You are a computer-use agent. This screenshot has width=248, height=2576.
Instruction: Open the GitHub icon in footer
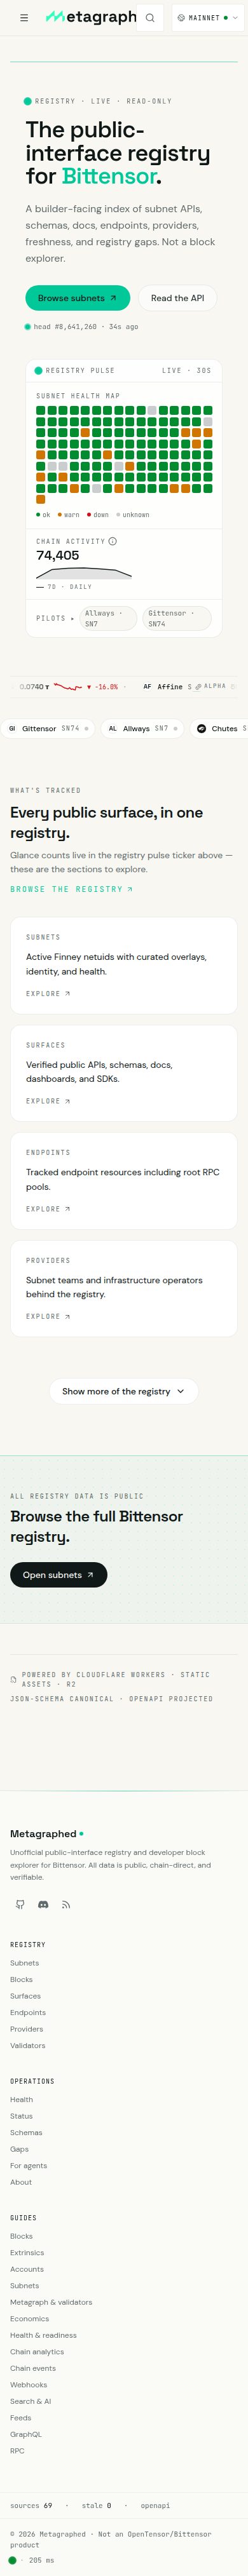20,1904
